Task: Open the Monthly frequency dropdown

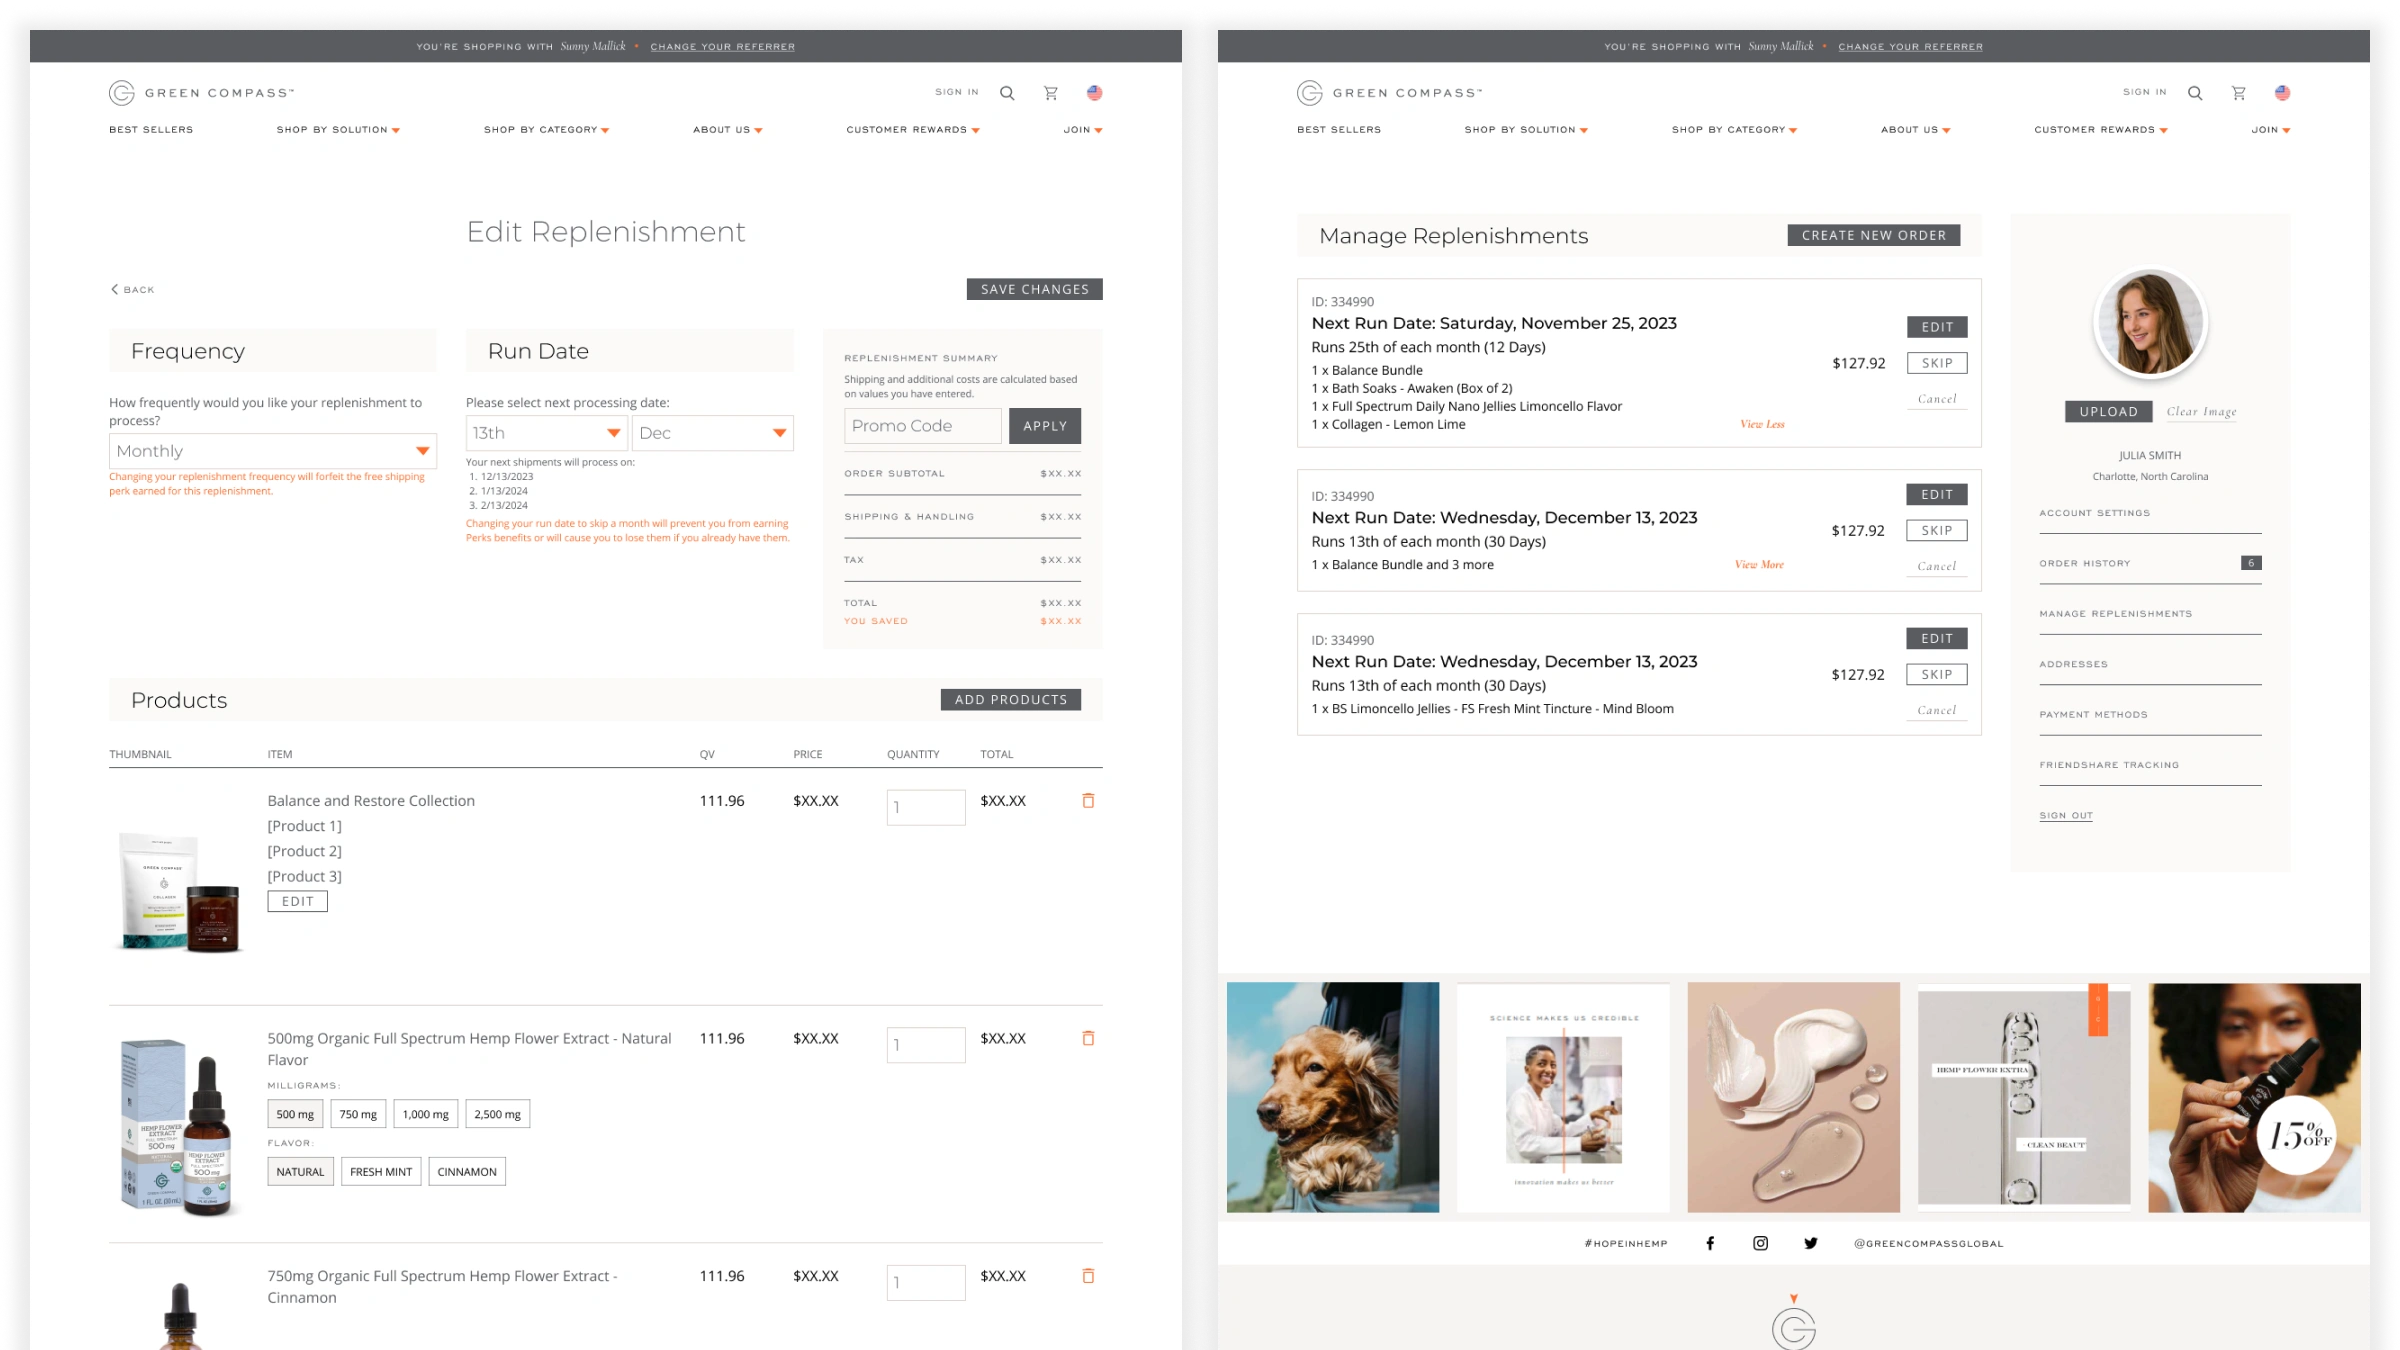Action: click(x=273, y=451)
